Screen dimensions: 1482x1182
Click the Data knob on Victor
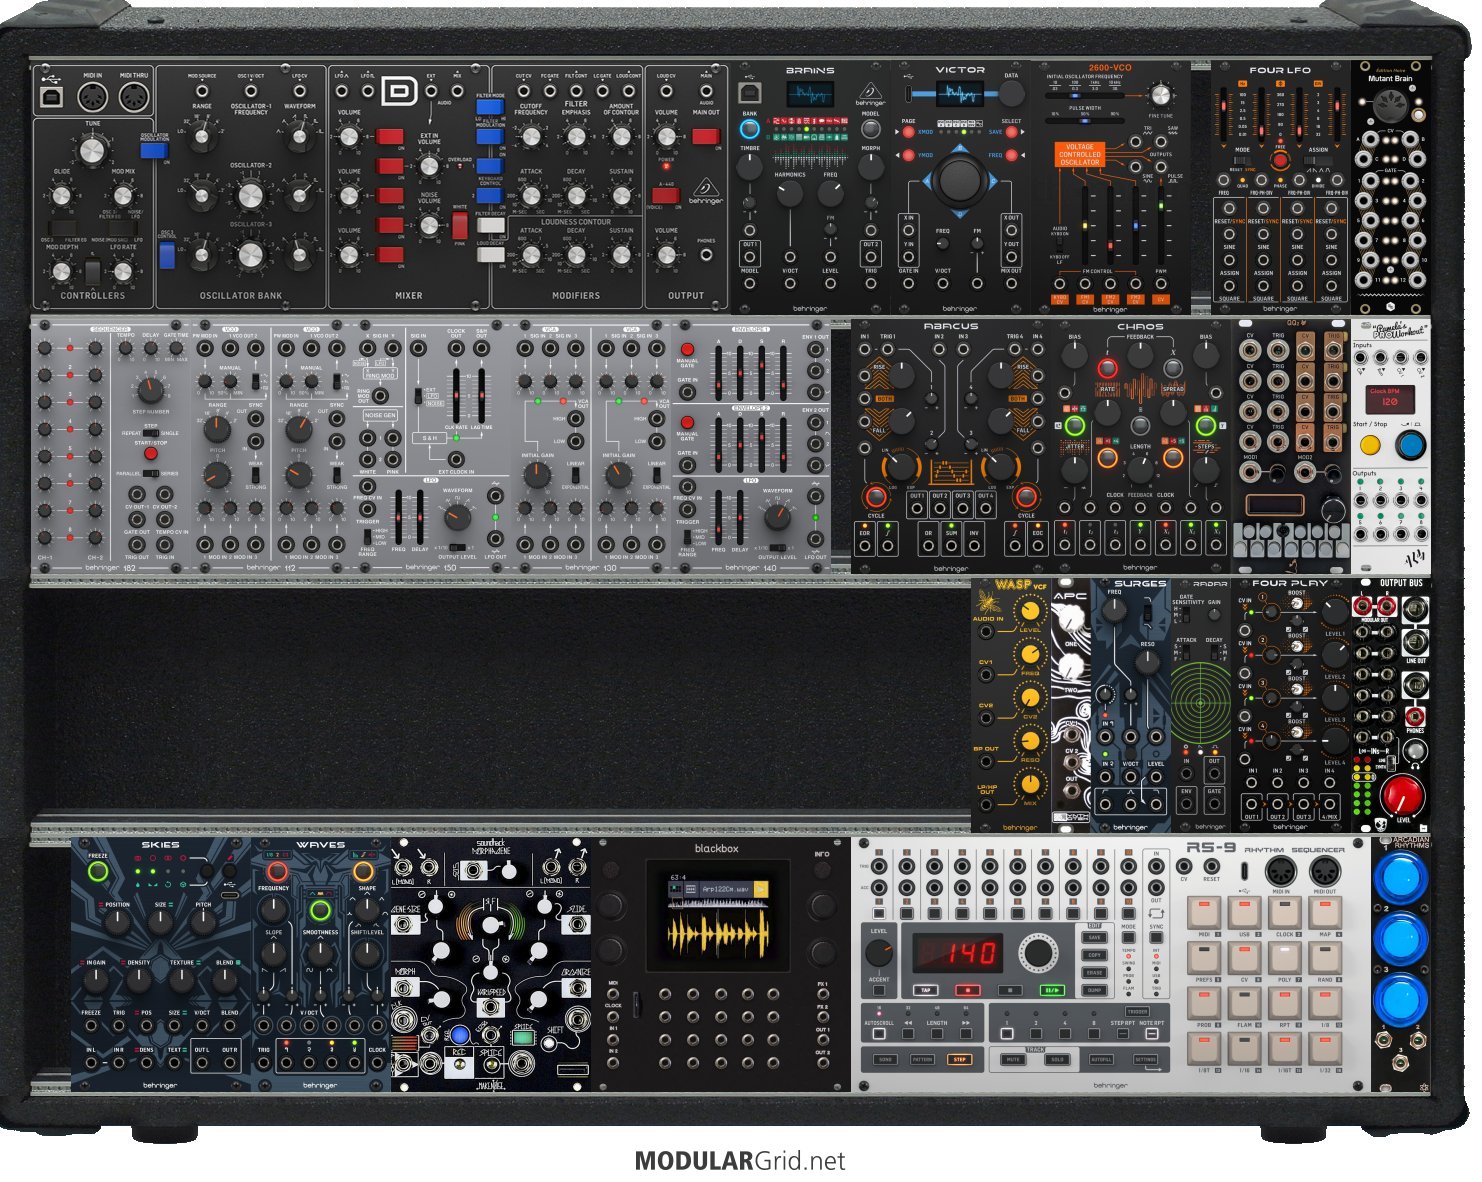(x=1011, y=94)
